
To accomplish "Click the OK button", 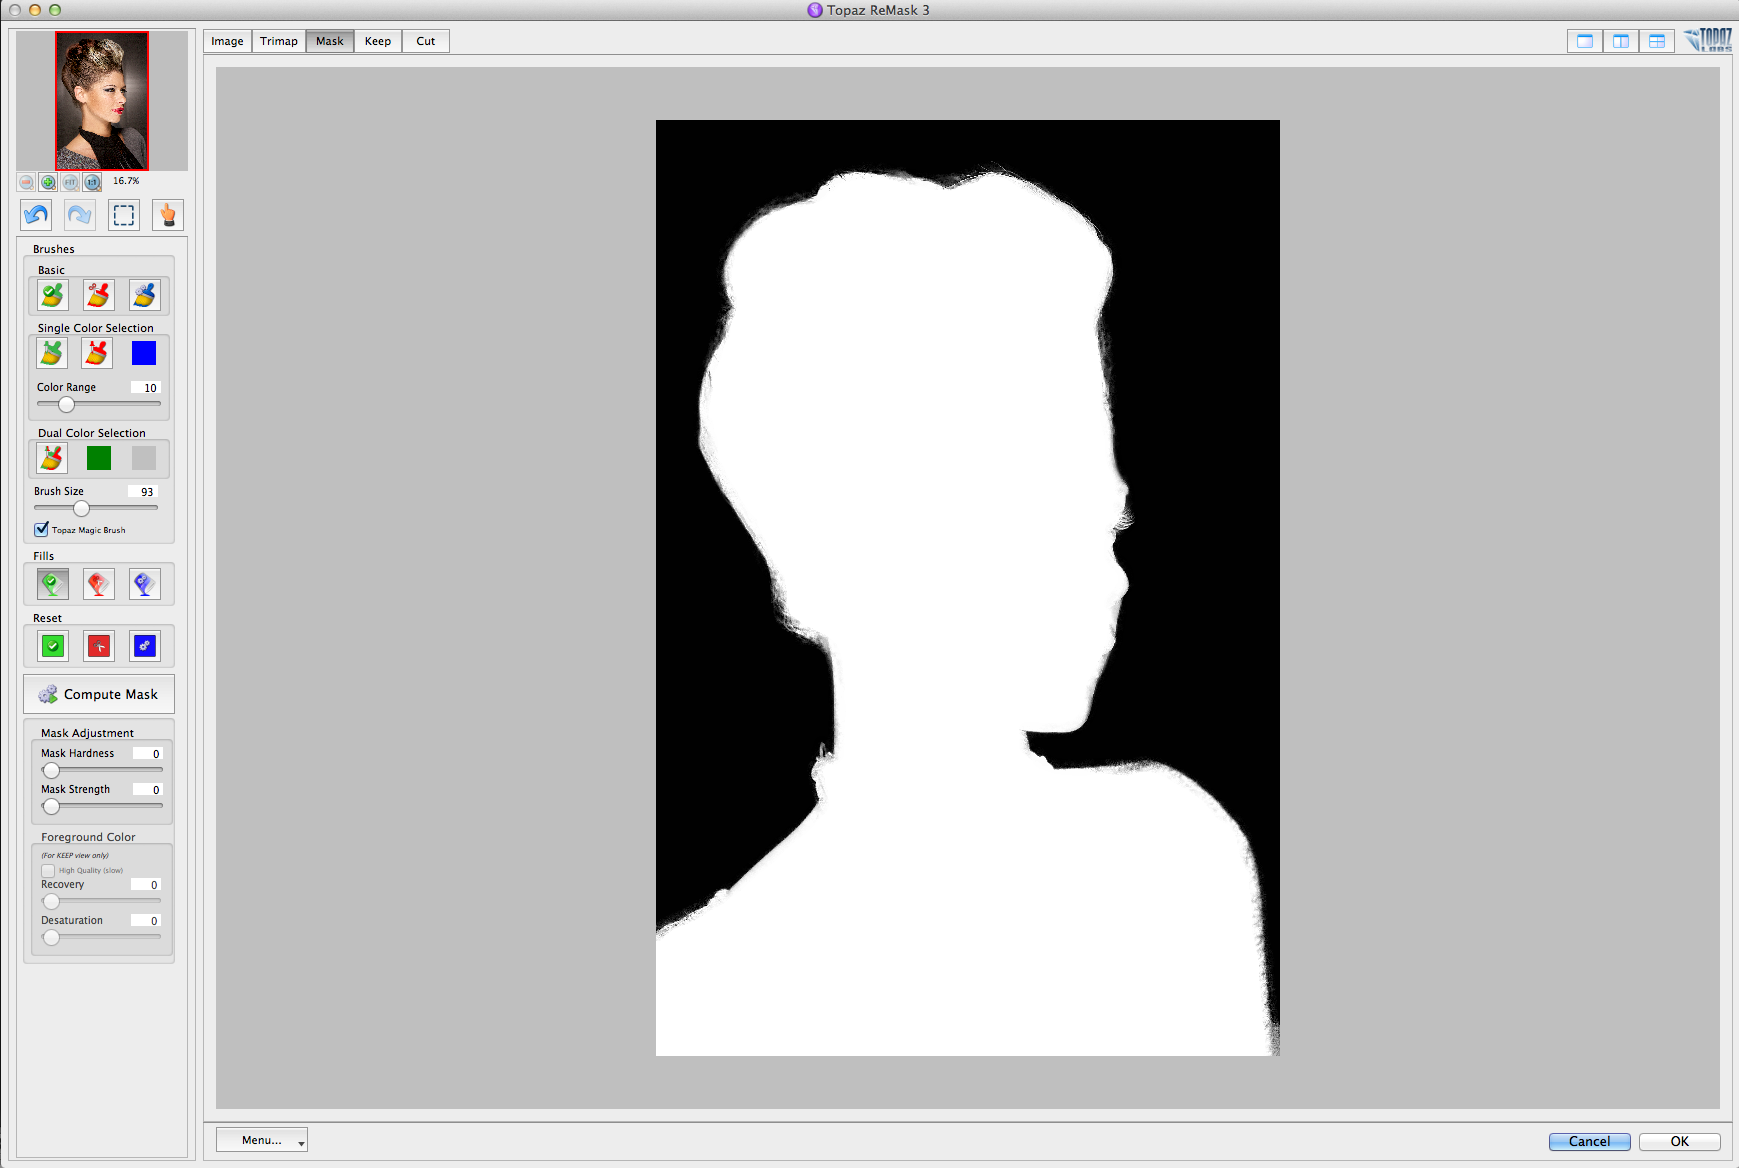I will 1679,1141.
